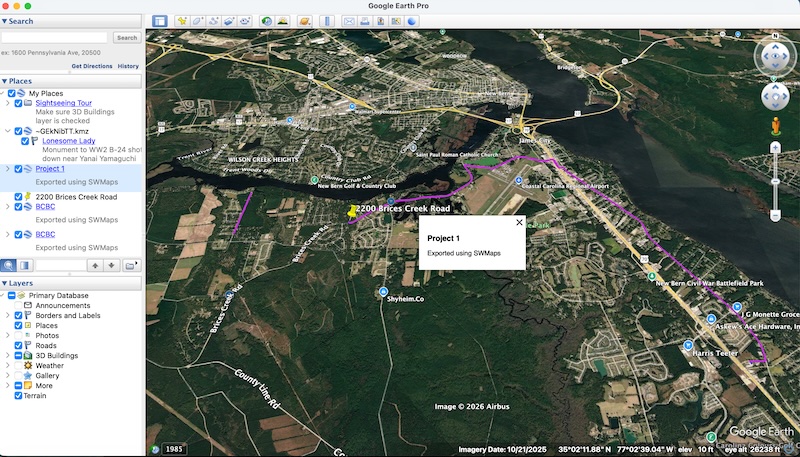This screenshot has width=800, height=457.
Task: Click the Add Image Overlay tool
Action: tap(230, 21)
